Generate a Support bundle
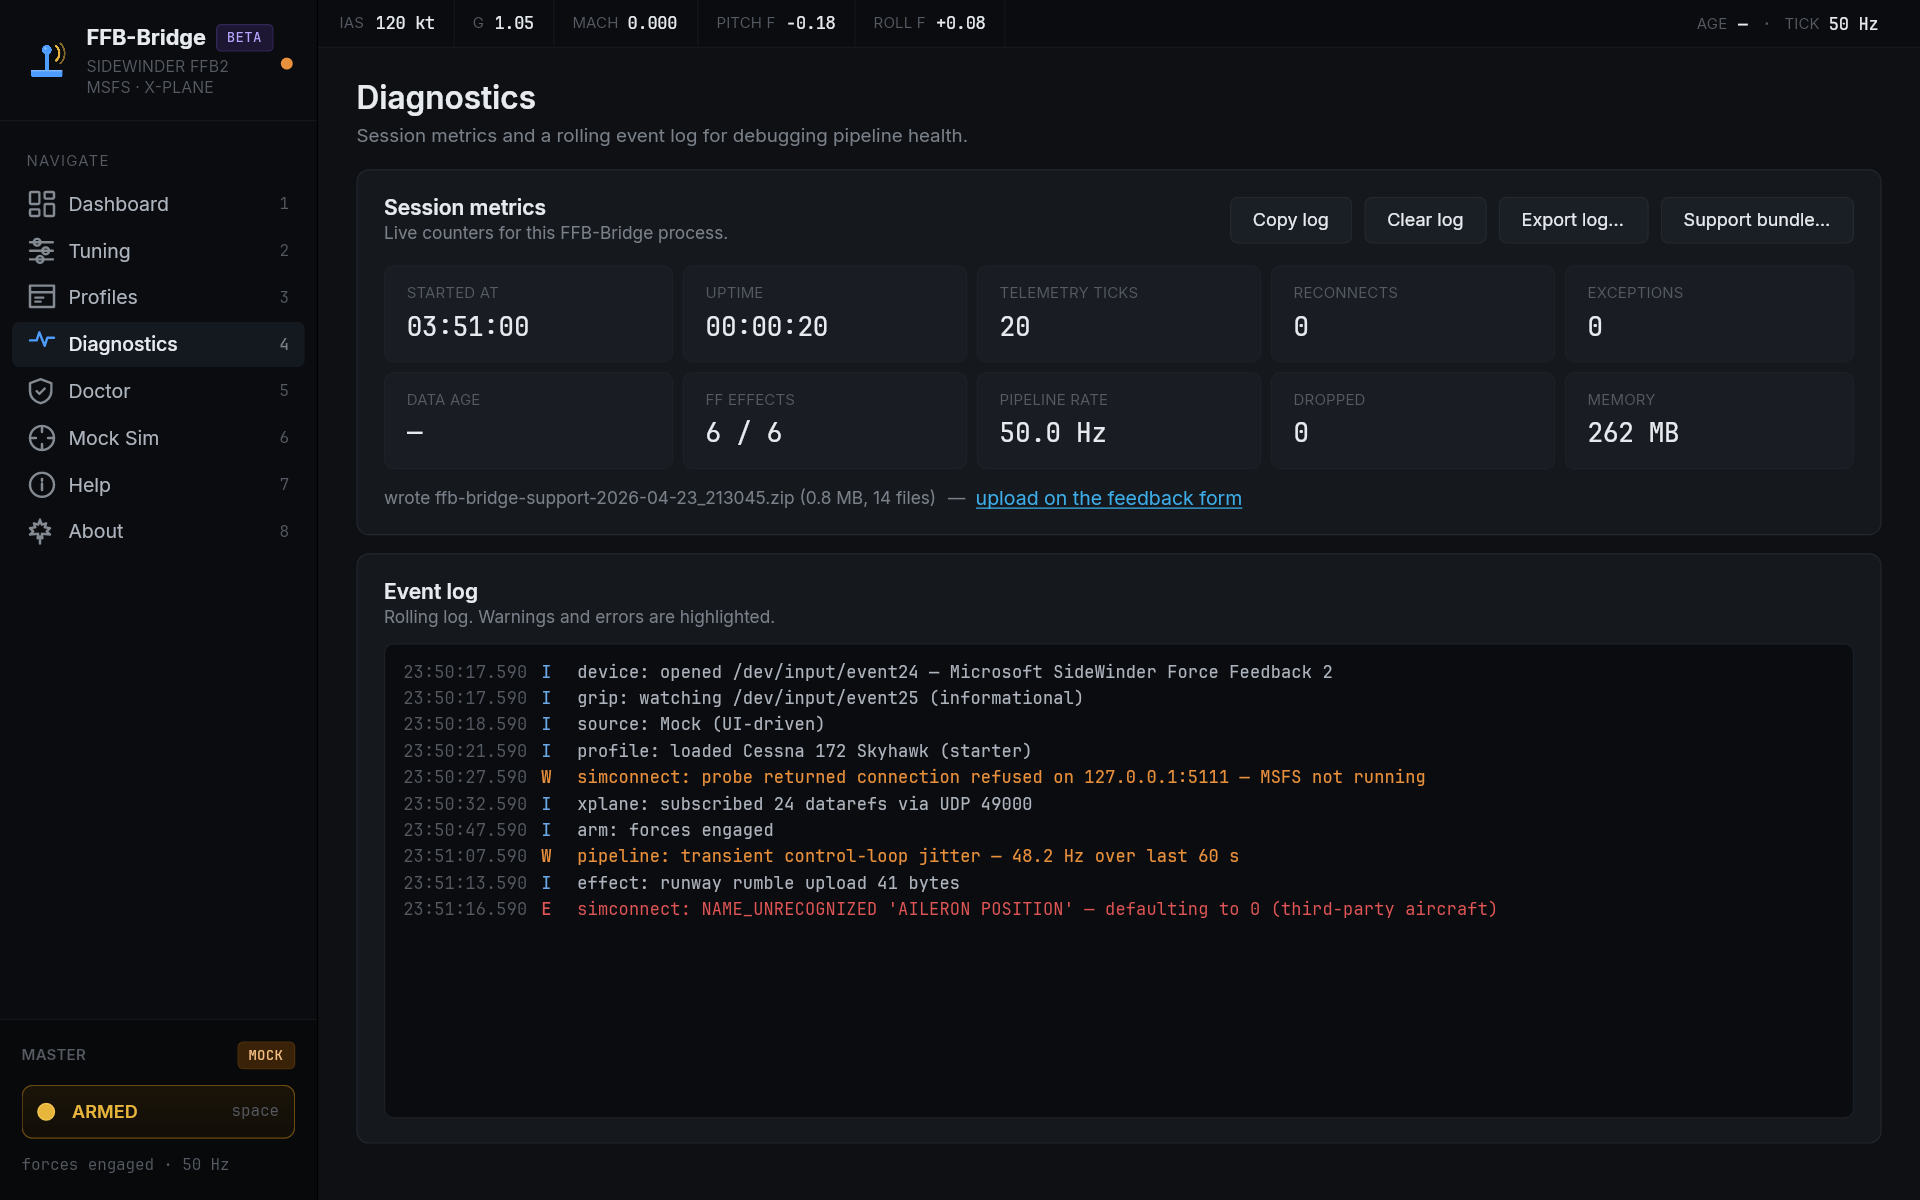The height and width of the screenshot is (1200, 1920). pyautogui.click(x=1756, y=220)
